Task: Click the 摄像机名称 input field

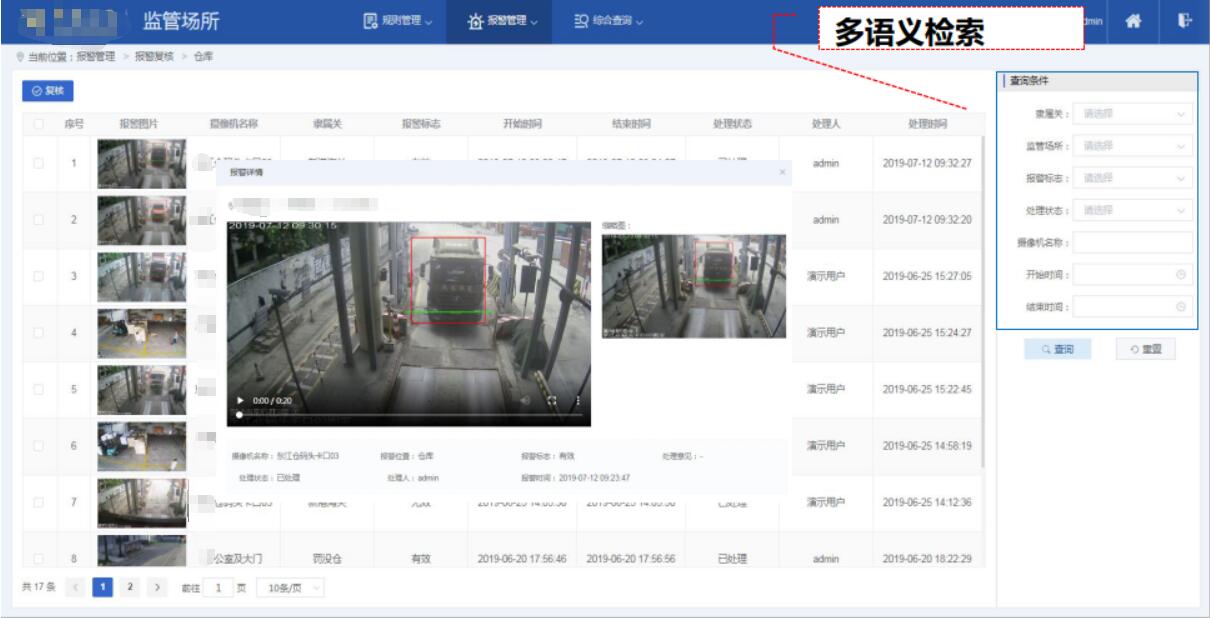Action: [x=1133, y=243]
